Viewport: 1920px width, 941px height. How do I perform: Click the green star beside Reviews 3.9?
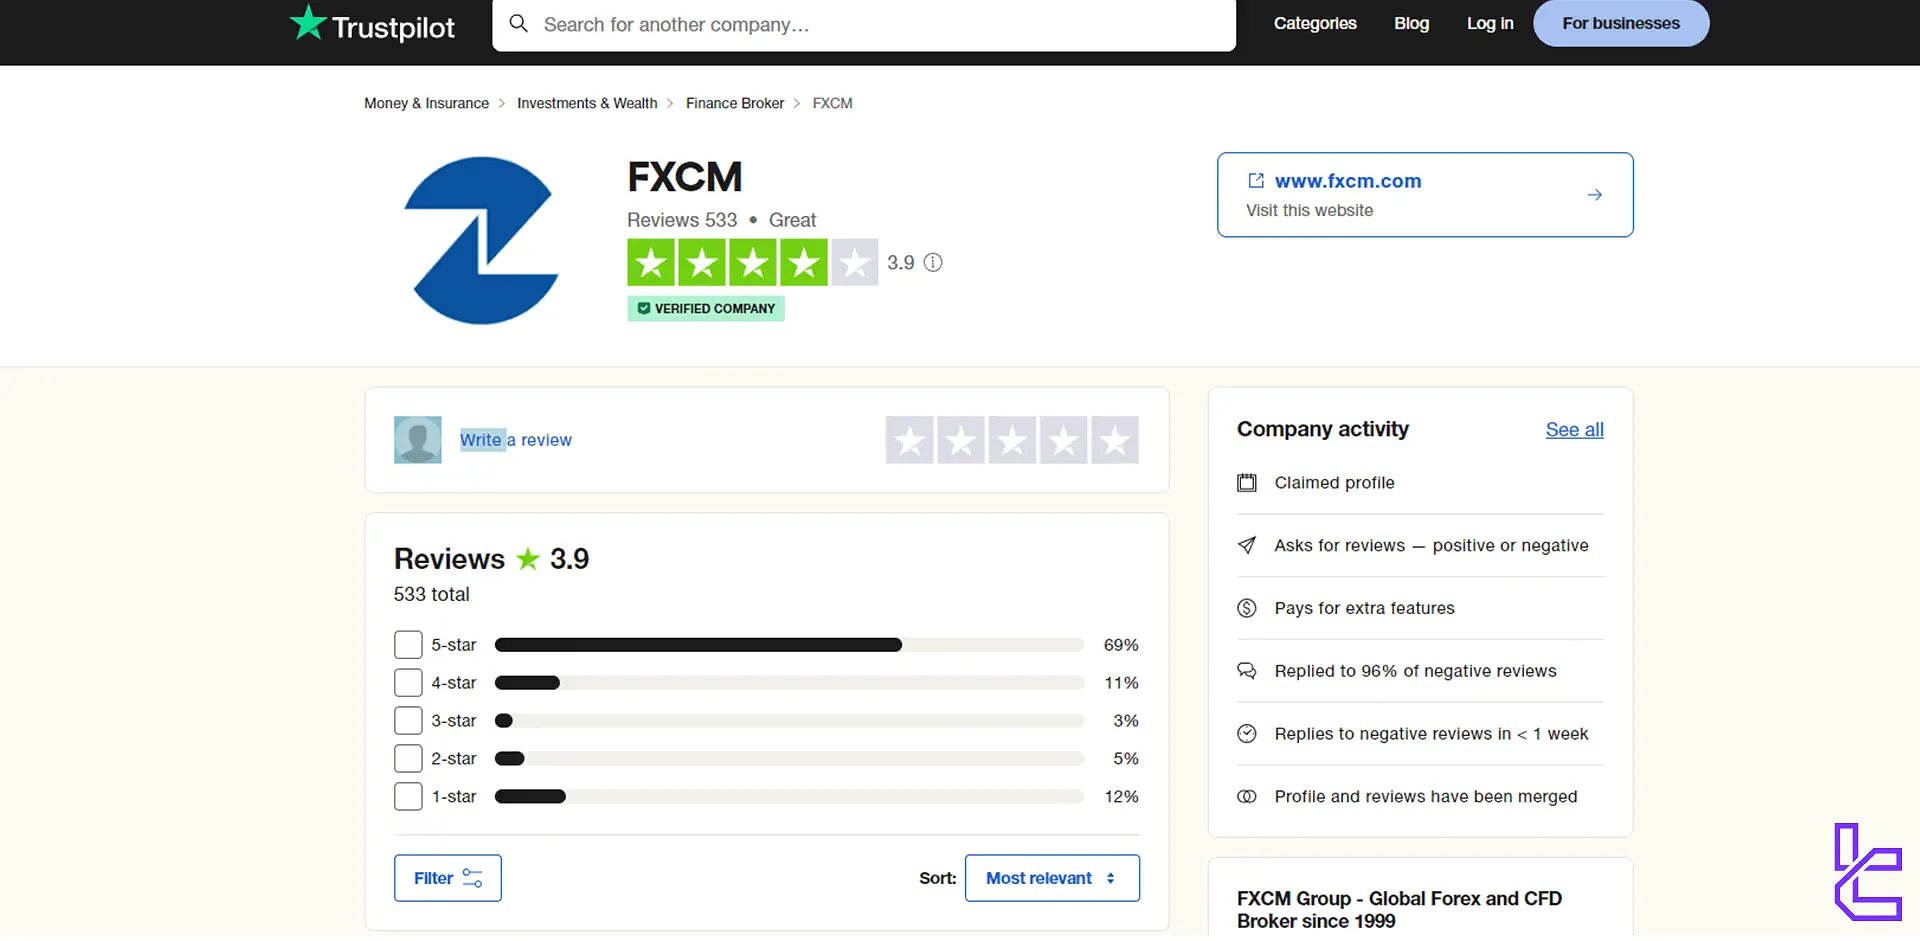point(528,558)
